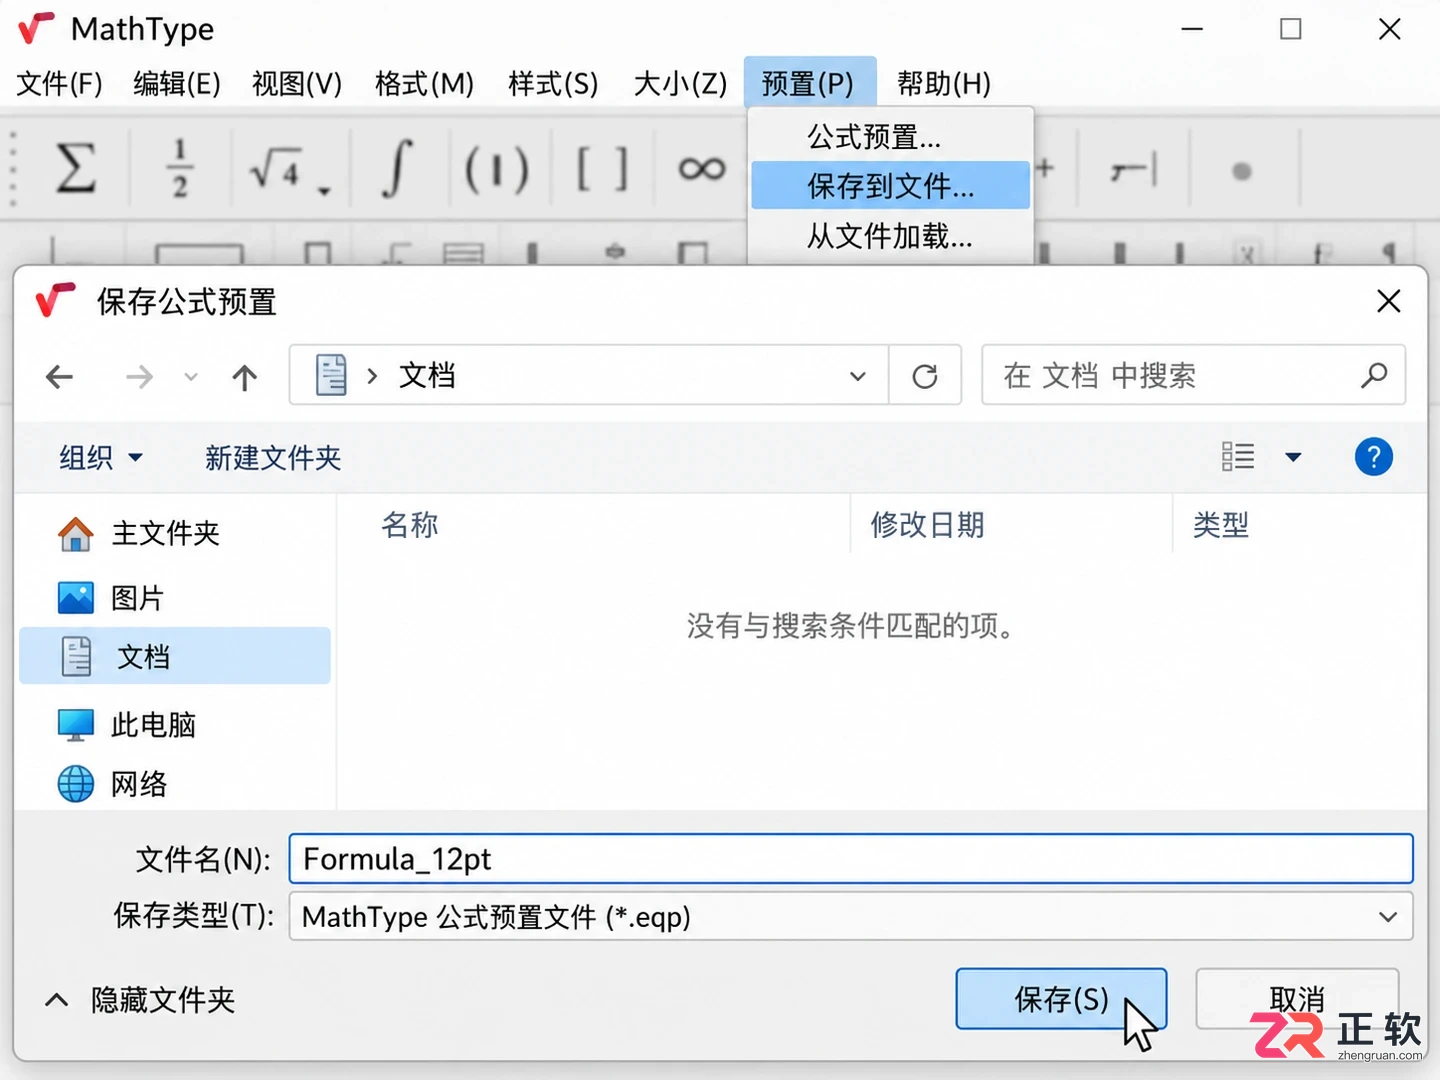Insert the infinity symbol
This screenshot has width=1440, height=1080.
[702, 168]
